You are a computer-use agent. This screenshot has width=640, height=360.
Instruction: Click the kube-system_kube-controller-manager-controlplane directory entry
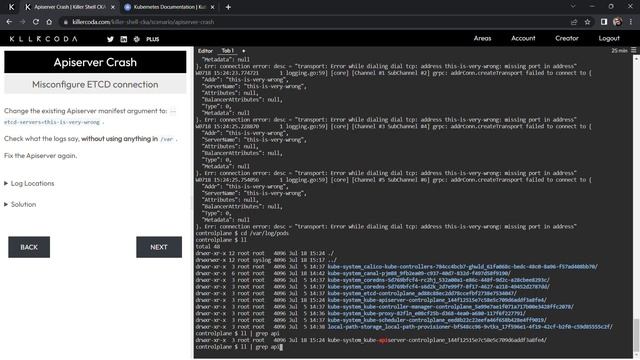(x=451, y=307)
